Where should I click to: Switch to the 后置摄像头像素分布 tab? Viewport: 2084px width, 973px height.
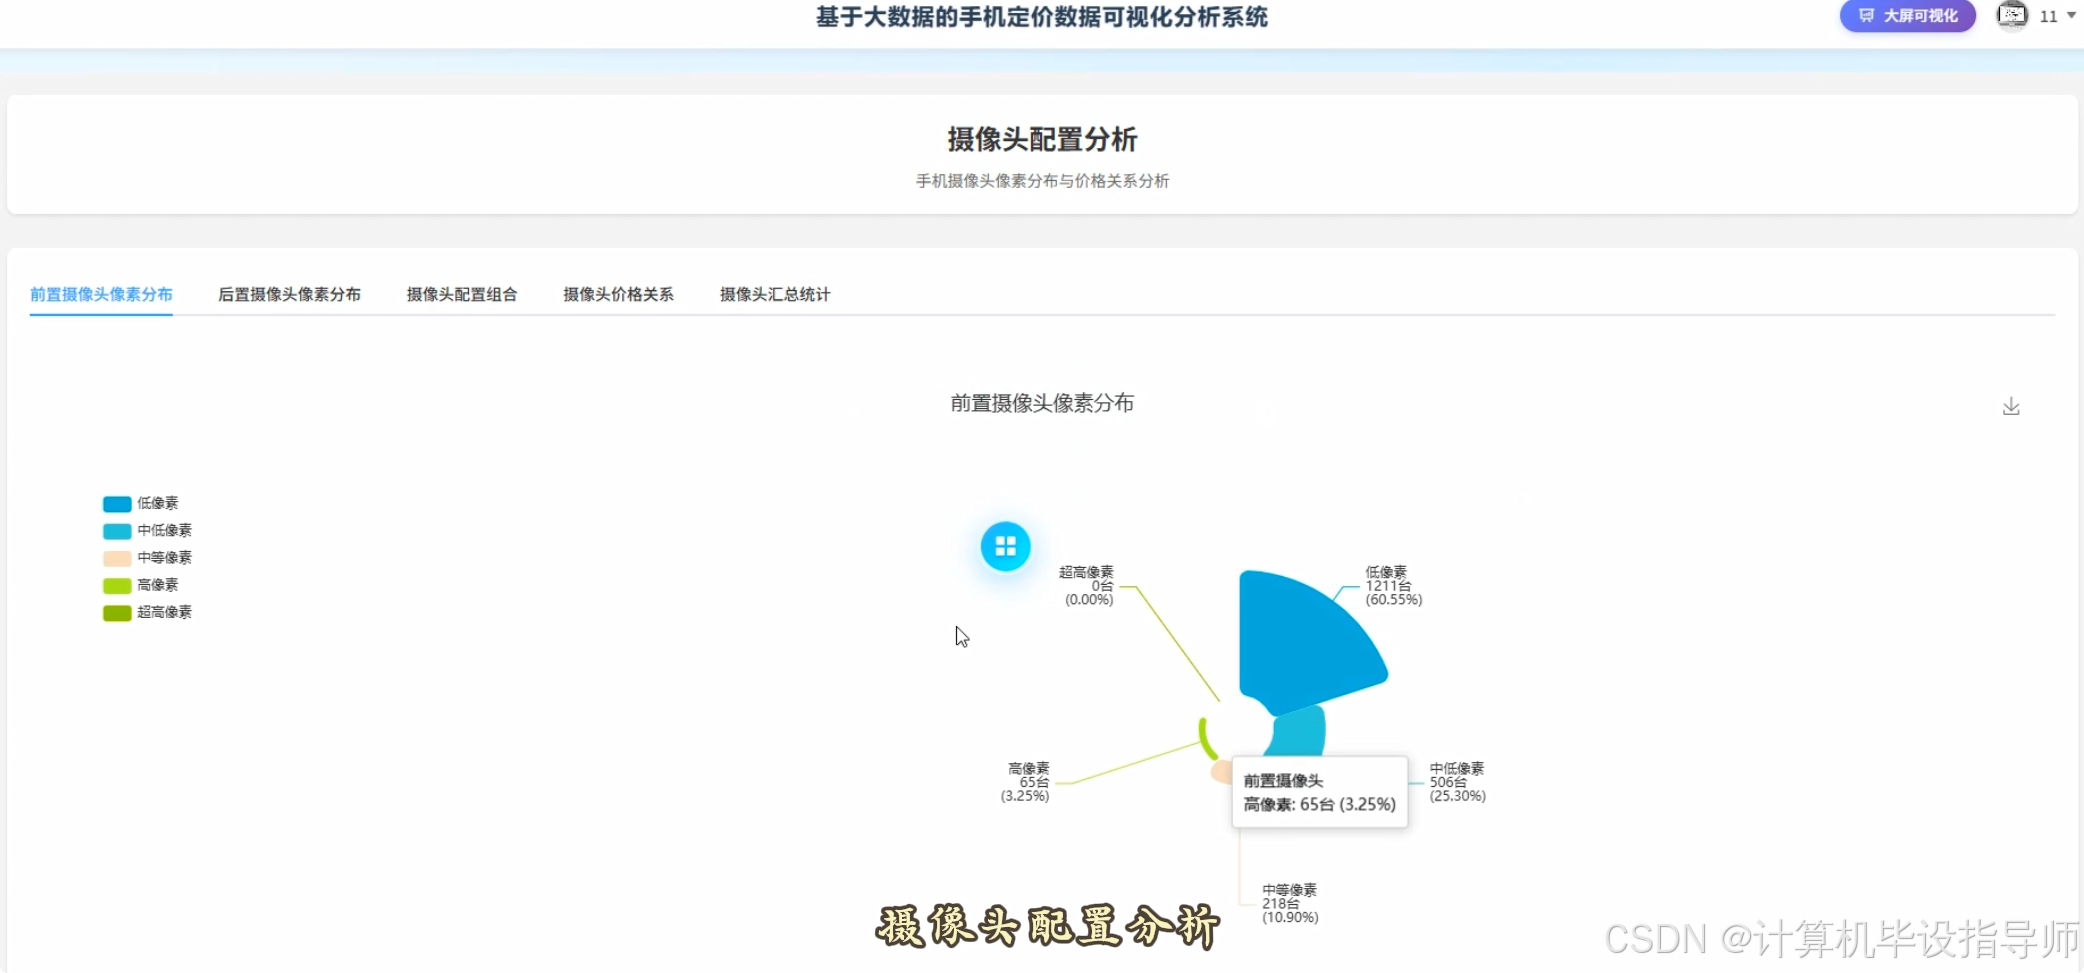coord(289,294)
